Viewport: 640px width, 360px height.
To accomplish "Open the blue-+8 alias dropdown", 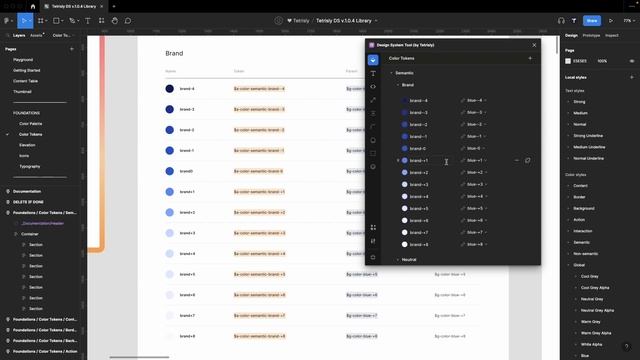I will 485,244.
